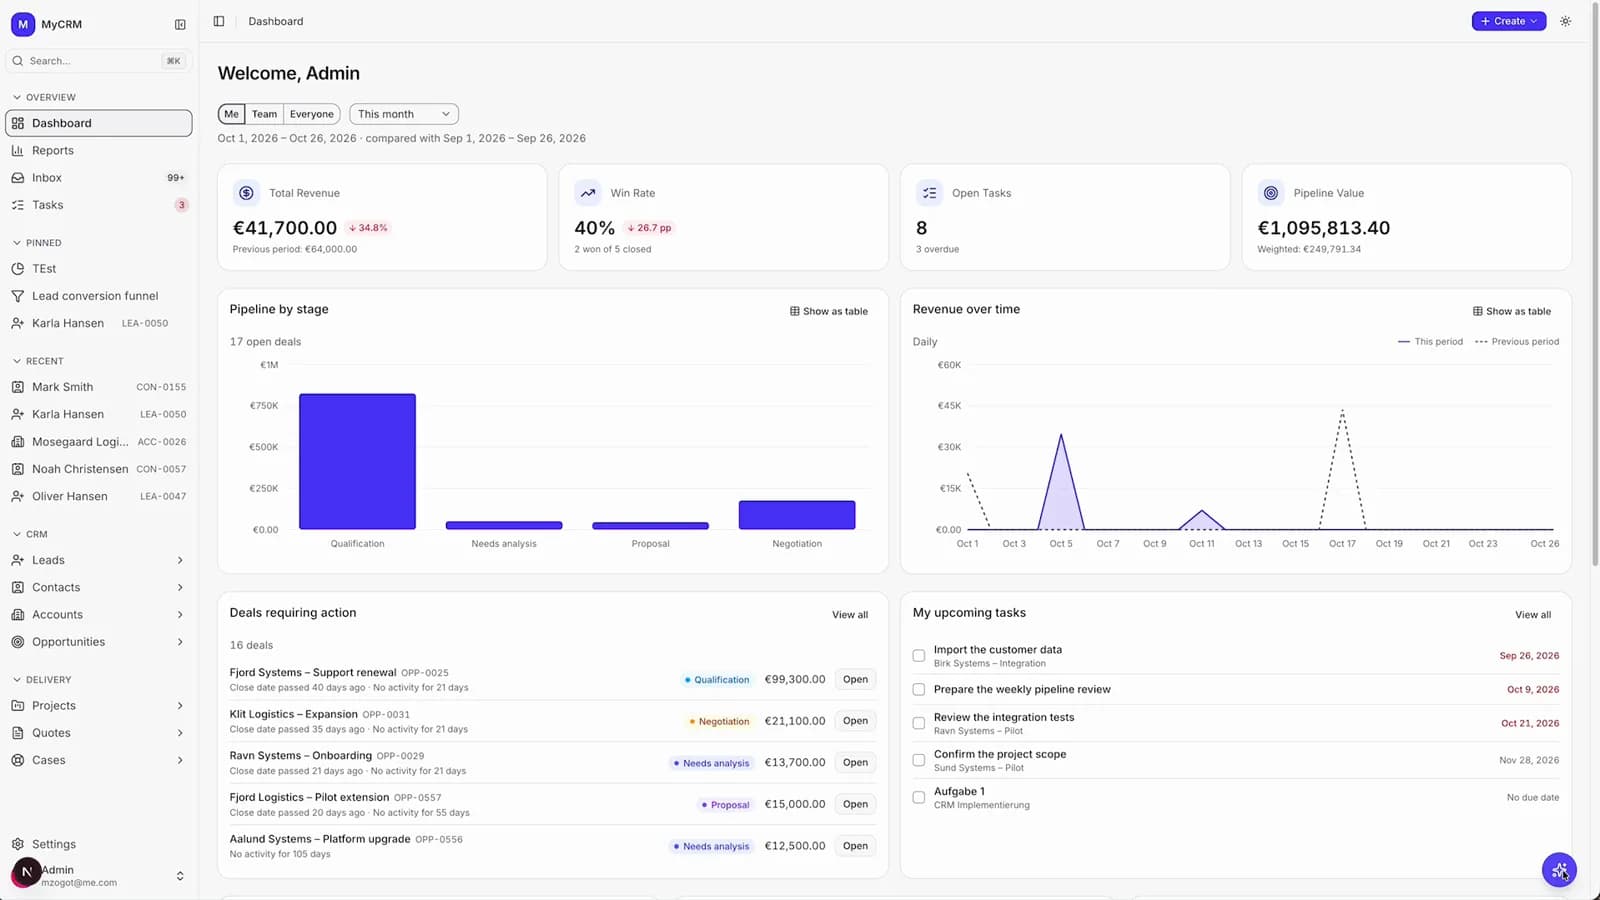Screen dimensions: 1600x900
Task: Click the Open Tasks checklist icon
Action: 929,193
